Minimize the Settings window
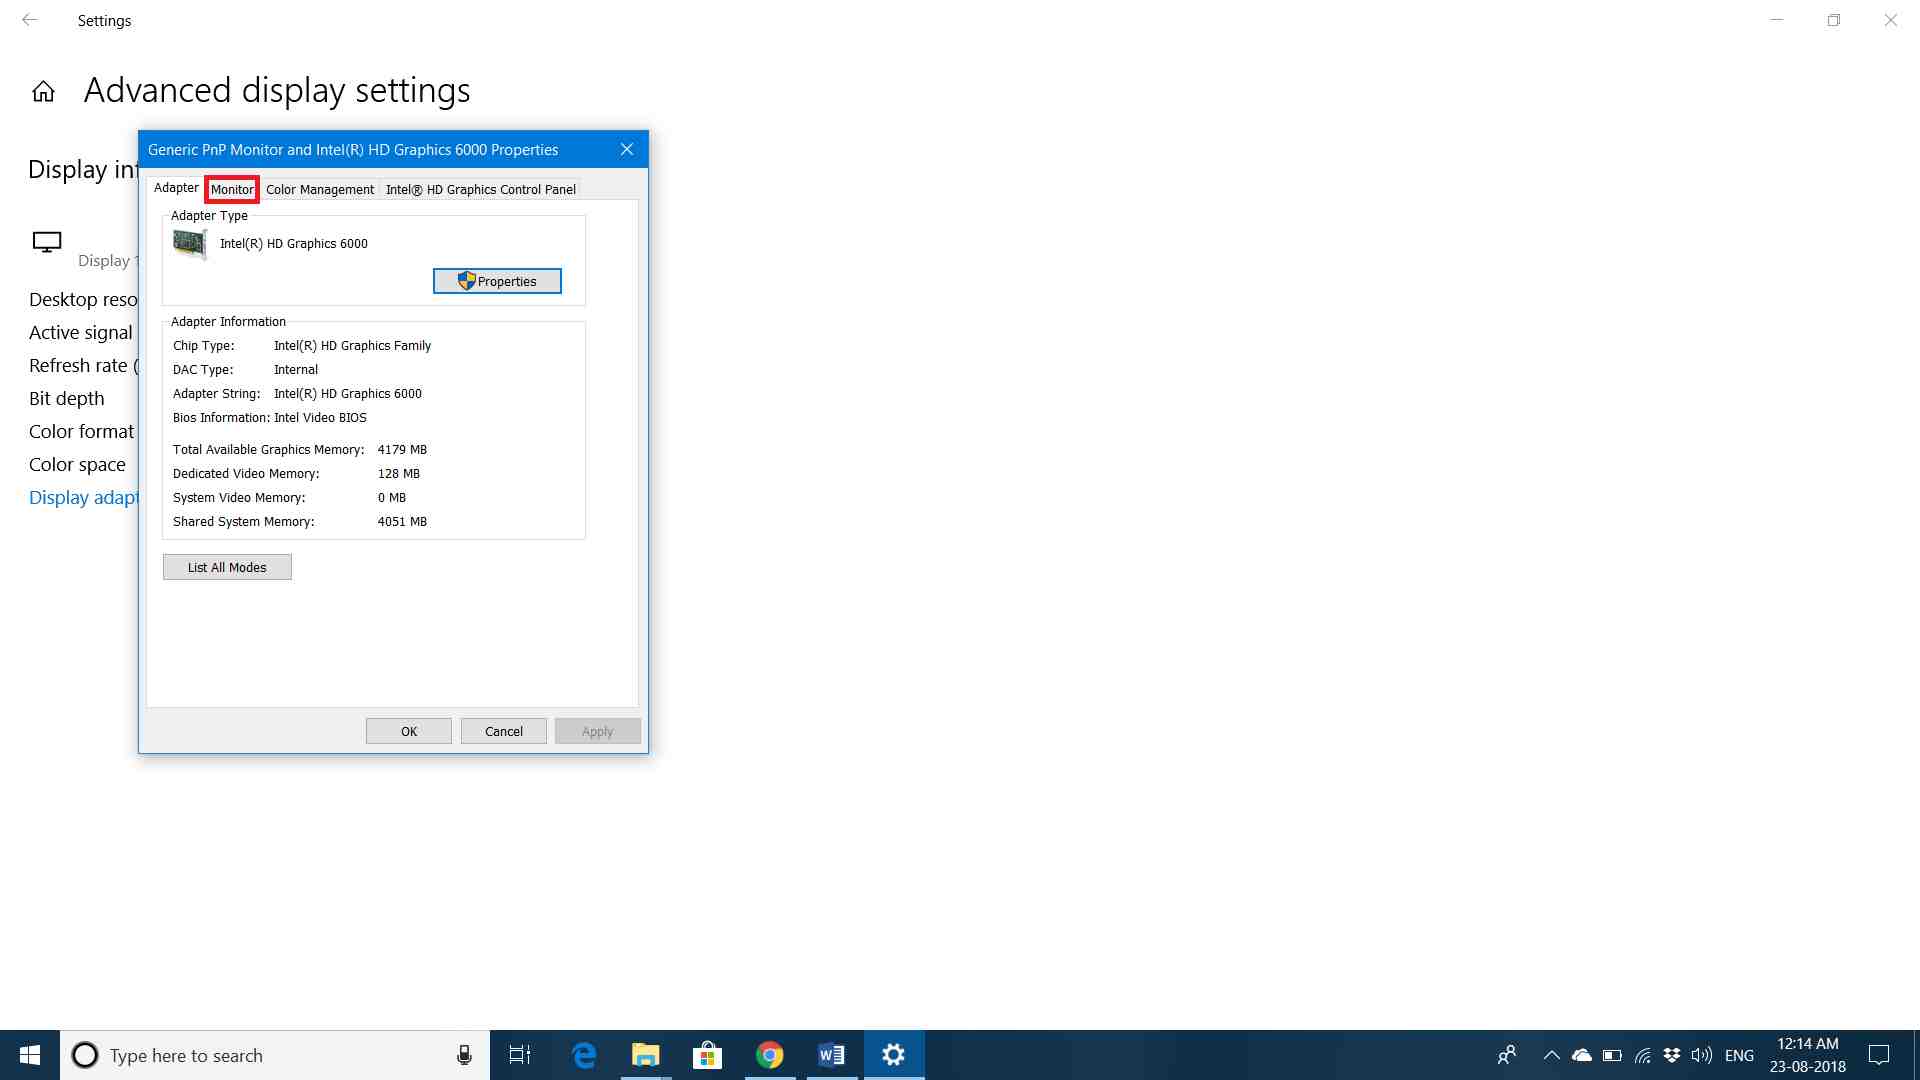 point(1777,20)
